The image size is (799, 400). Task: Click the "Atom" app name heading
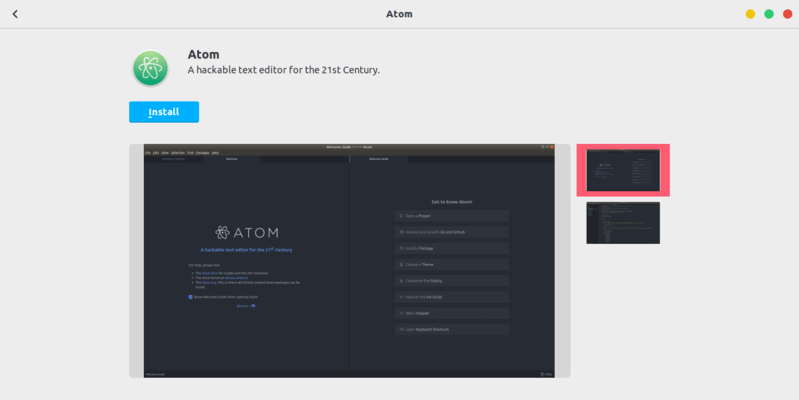pos(203,54)
